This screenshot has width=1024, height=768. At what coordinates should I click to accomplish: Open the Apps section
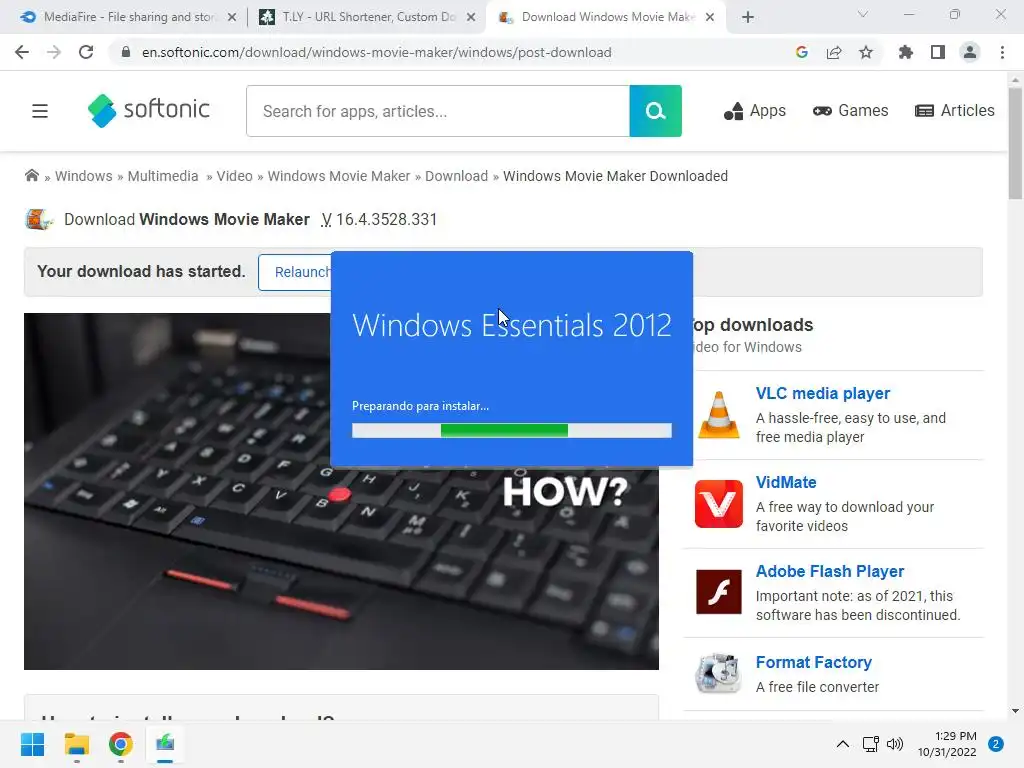coord(754,111)
